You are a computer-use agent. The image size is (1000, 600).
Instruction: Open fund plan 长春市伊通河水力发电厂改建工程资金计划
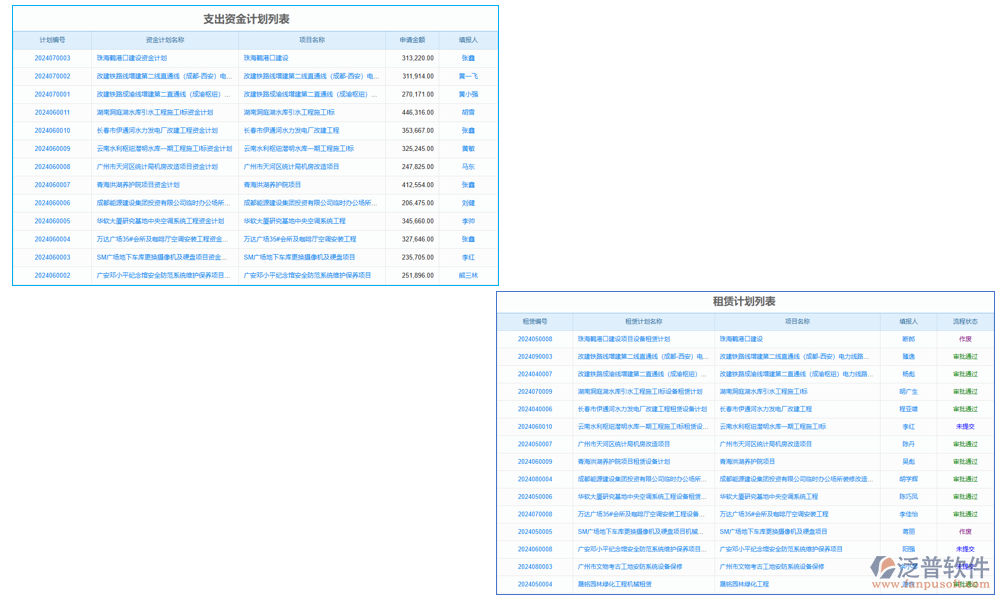coord(158,131)
